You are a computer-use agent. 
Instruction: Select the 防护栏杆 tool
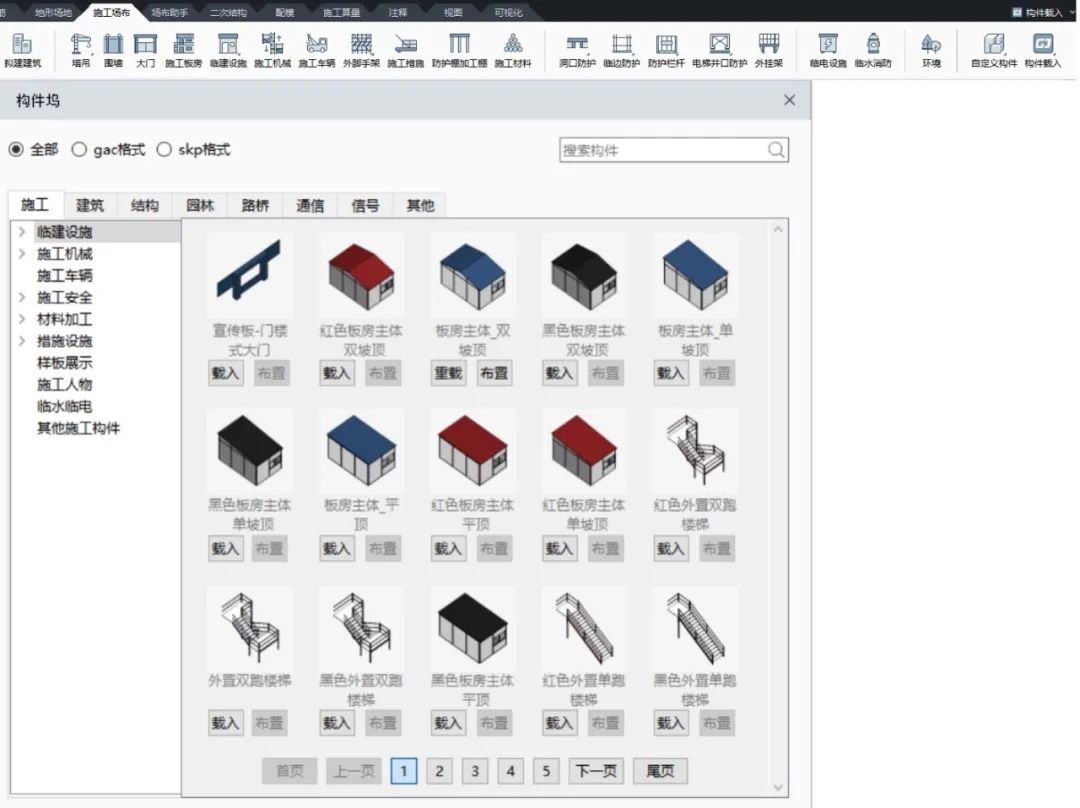(666, 51)
